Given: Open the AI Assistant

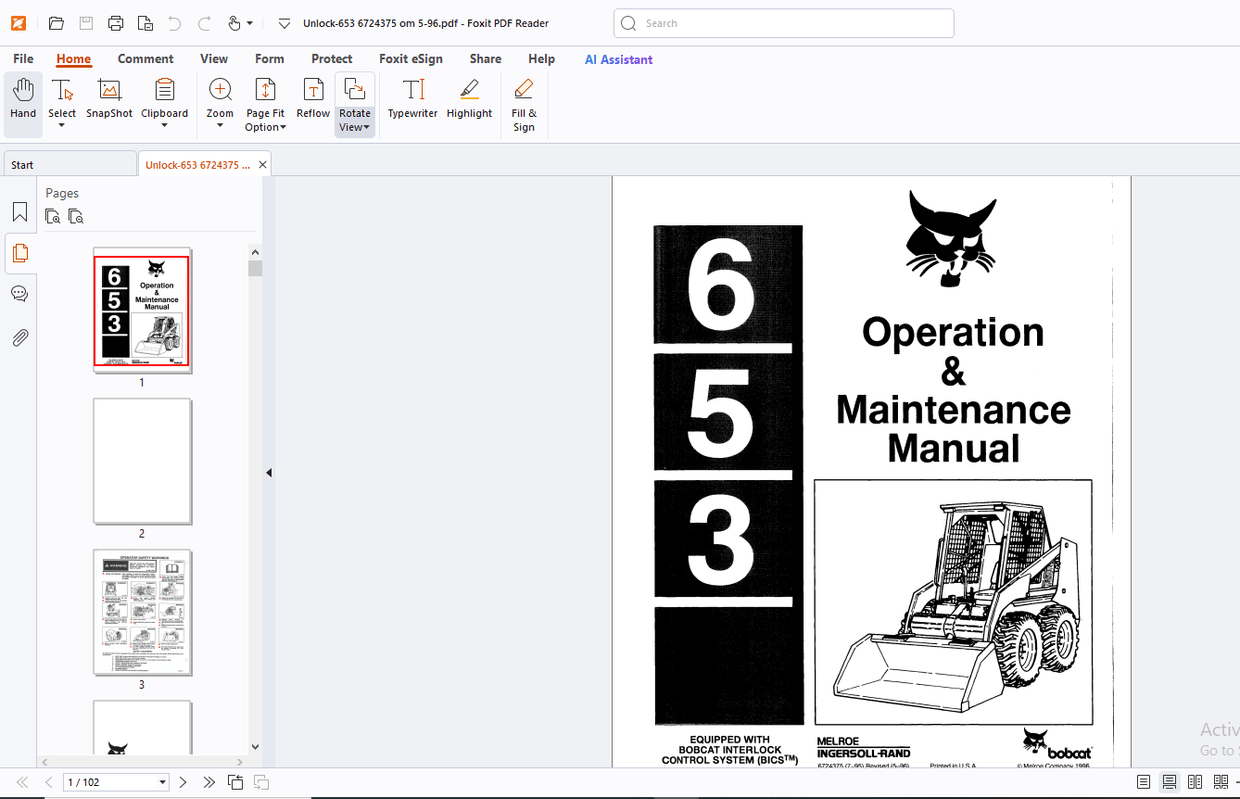Looking at the screenshot, I should pos(618,59).
